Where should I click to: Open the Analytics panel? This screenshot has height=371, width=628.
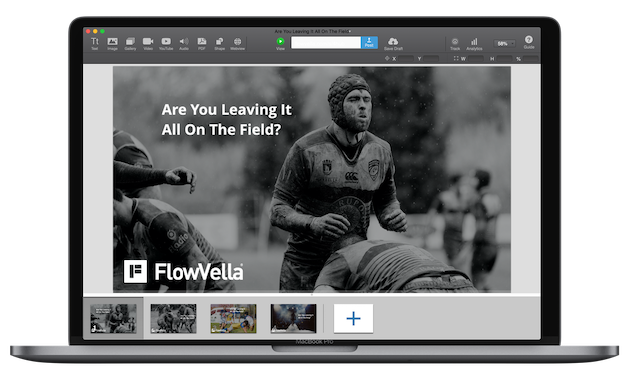coord(474,44)
